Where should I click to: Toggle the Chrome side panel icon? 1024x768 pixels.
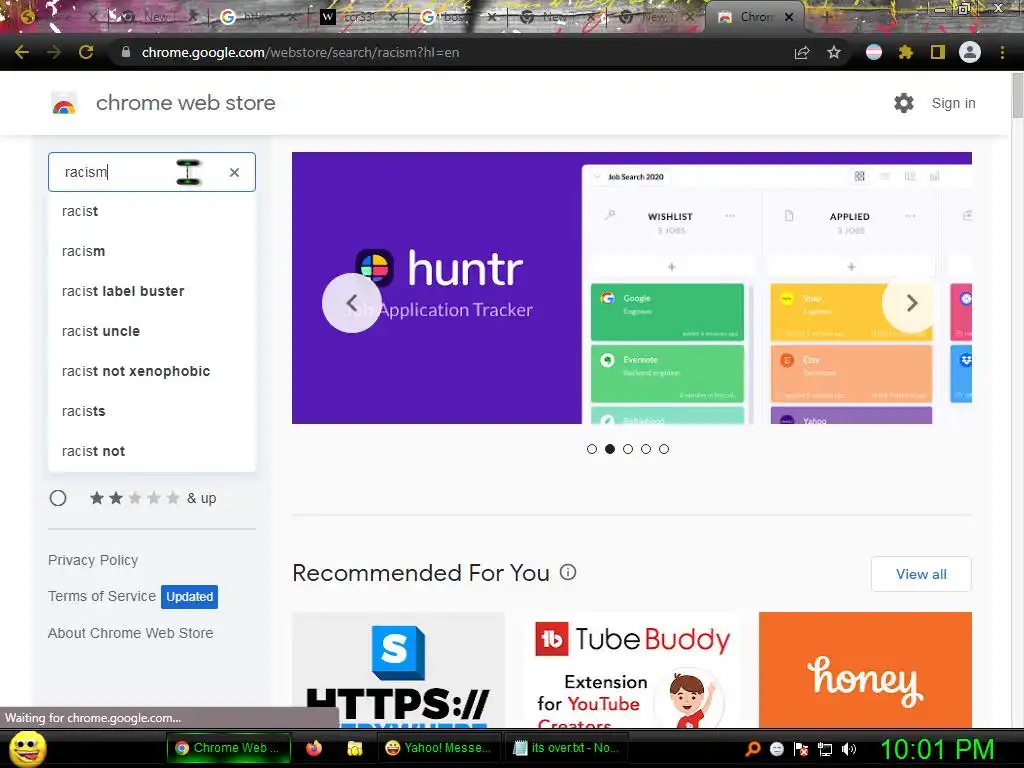pyautogui.click(x=938, y=52)
